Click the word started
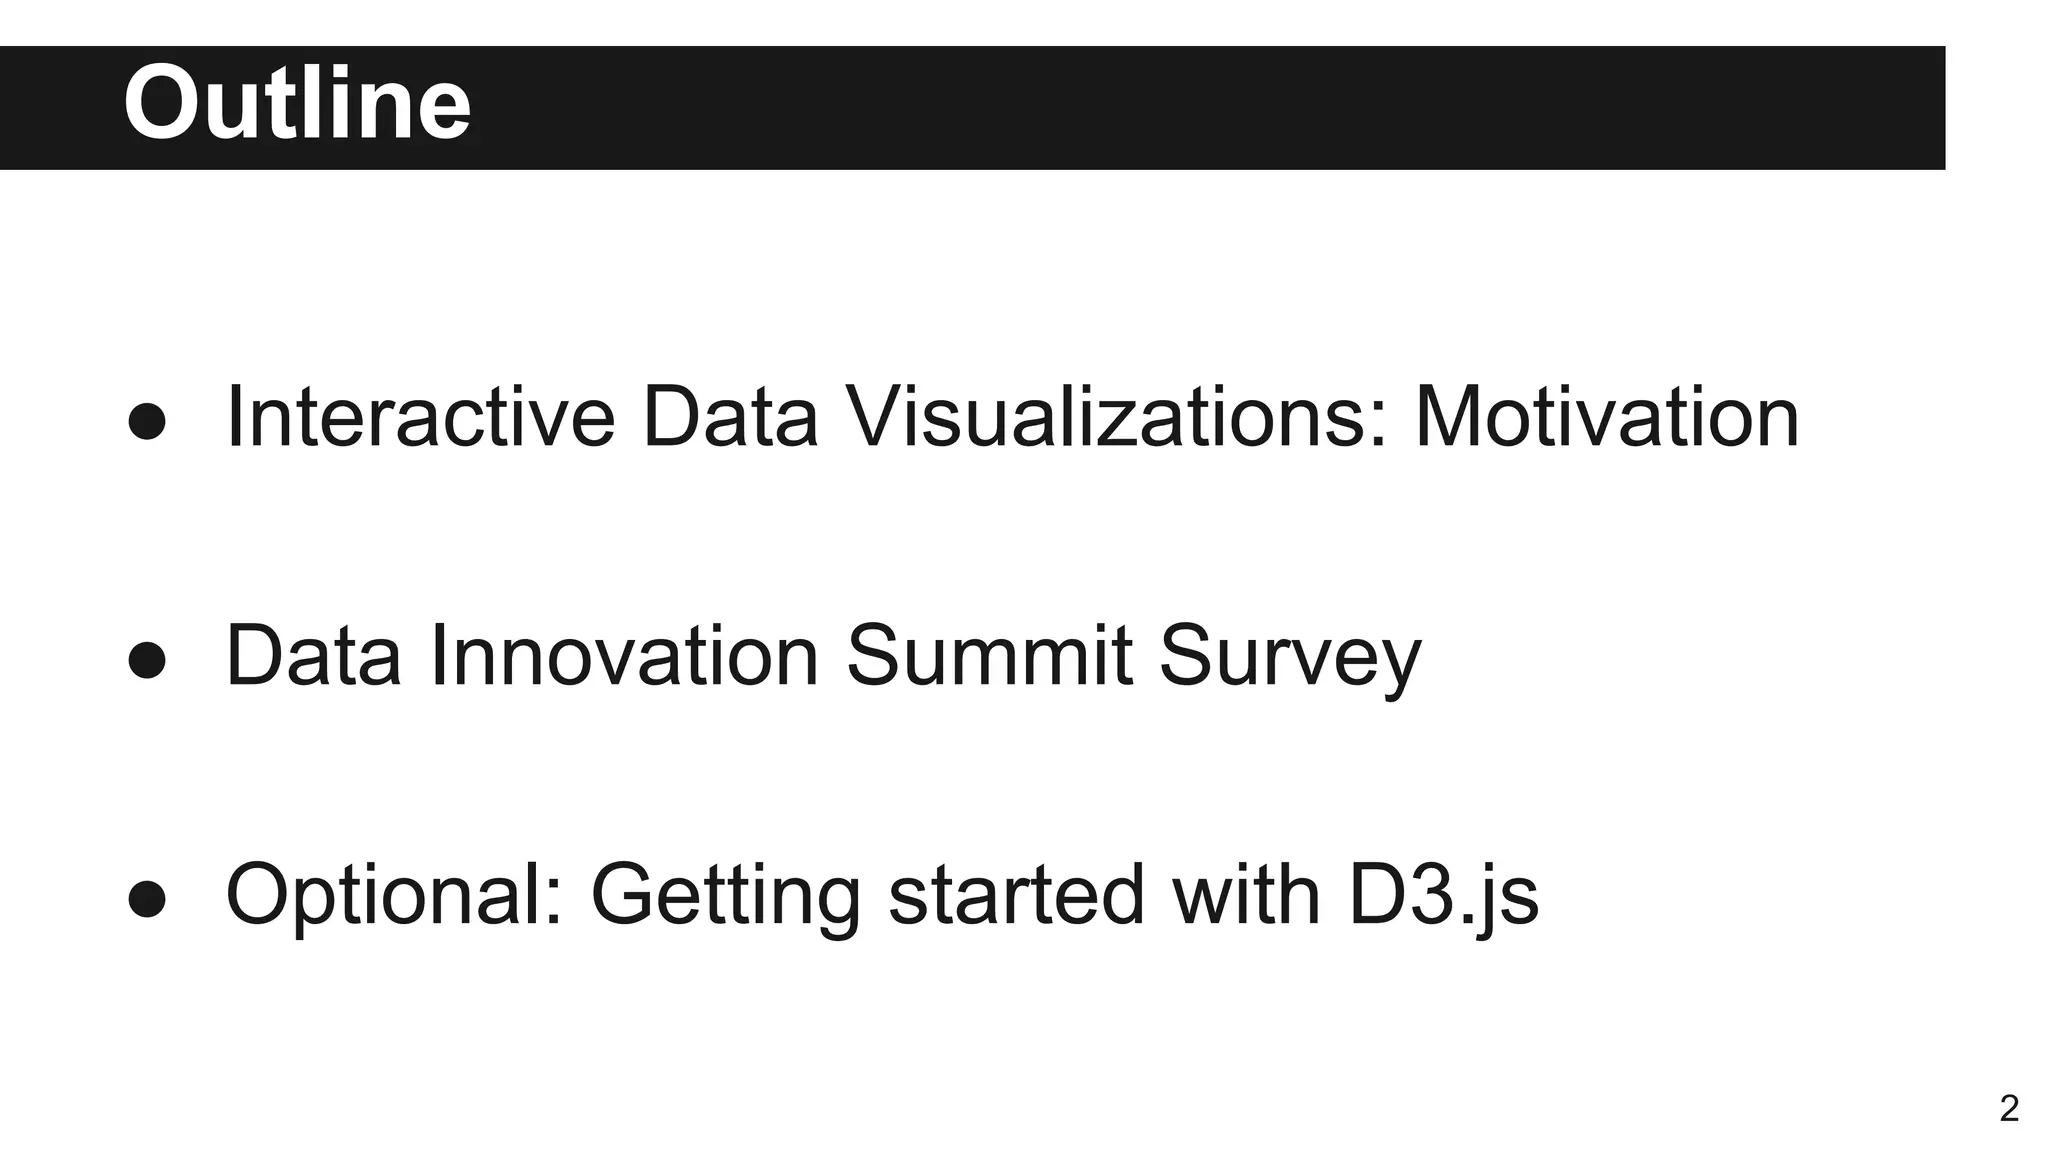2048x1152 pixels. [x=1016, y=896]
